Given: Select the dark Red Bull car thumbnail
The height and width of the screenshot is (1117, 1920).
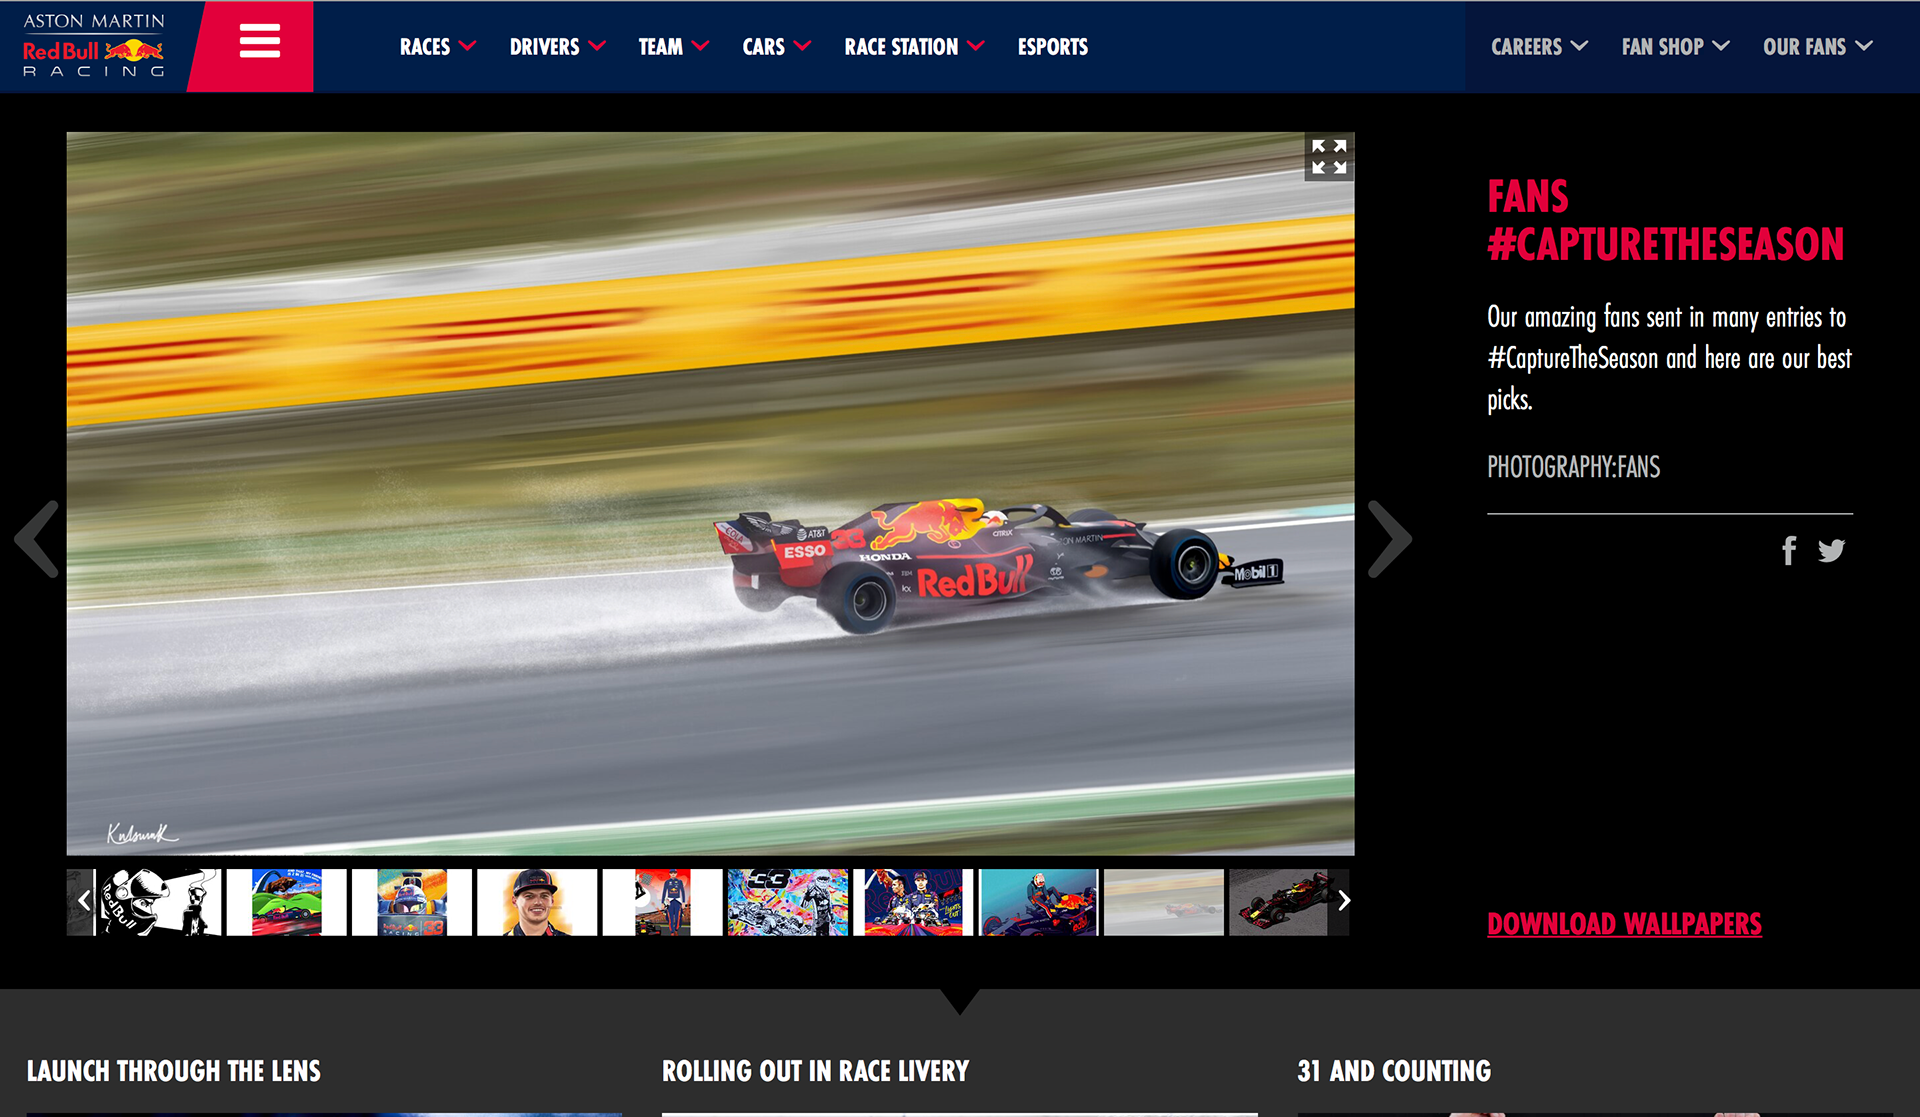Looking at the screenshot, I should 1279,902.
